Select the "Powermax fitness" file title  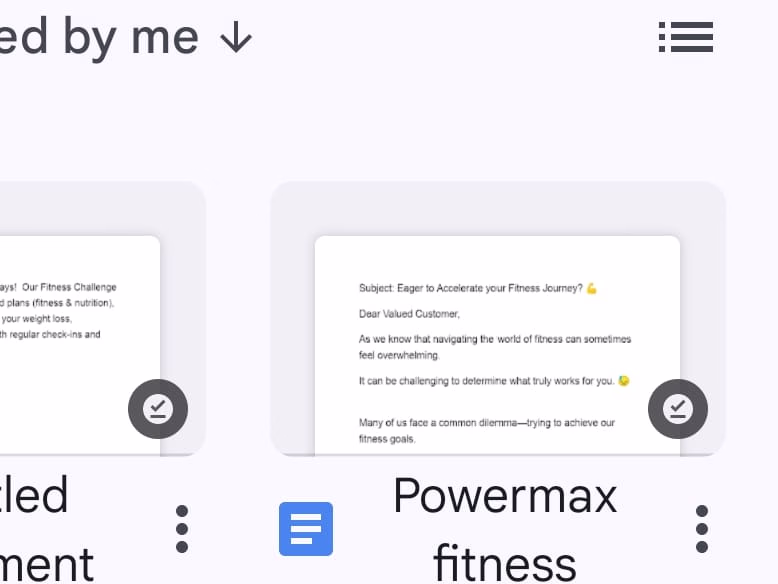coord(505,529)
